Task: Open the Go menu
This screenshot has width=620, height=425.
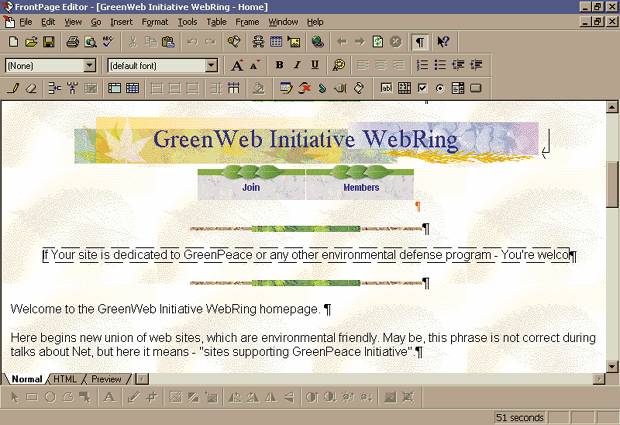Action: click(96, 22)
